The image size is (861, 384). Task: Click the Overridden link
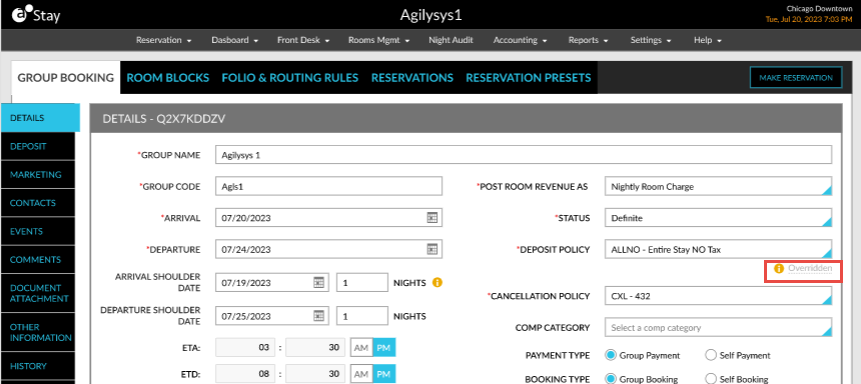coord(810,269)
